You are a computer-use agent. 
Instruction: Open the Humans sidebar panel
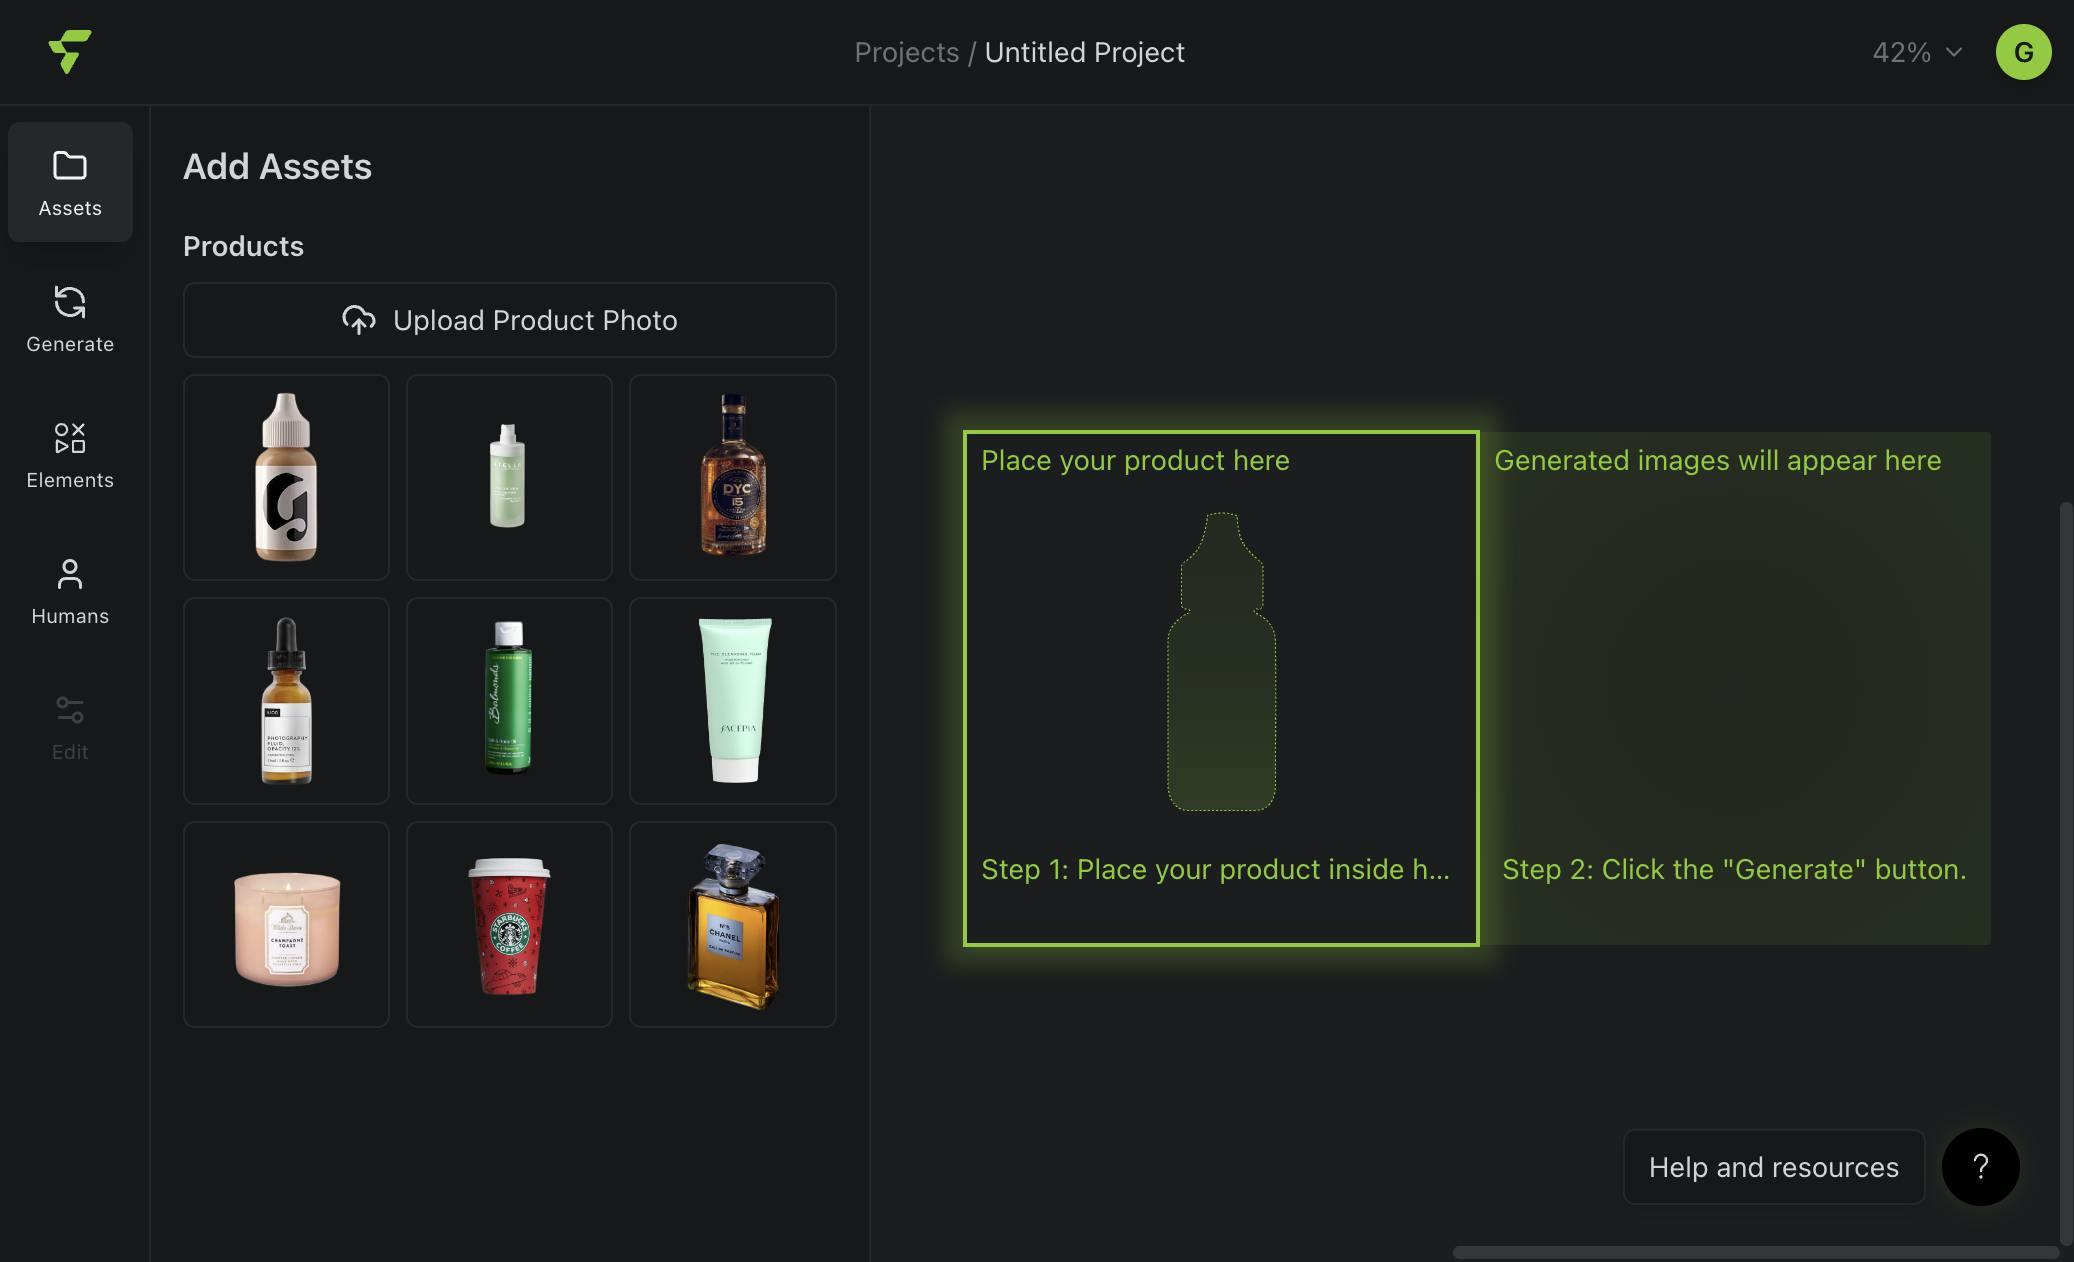(x=70, y=590)
